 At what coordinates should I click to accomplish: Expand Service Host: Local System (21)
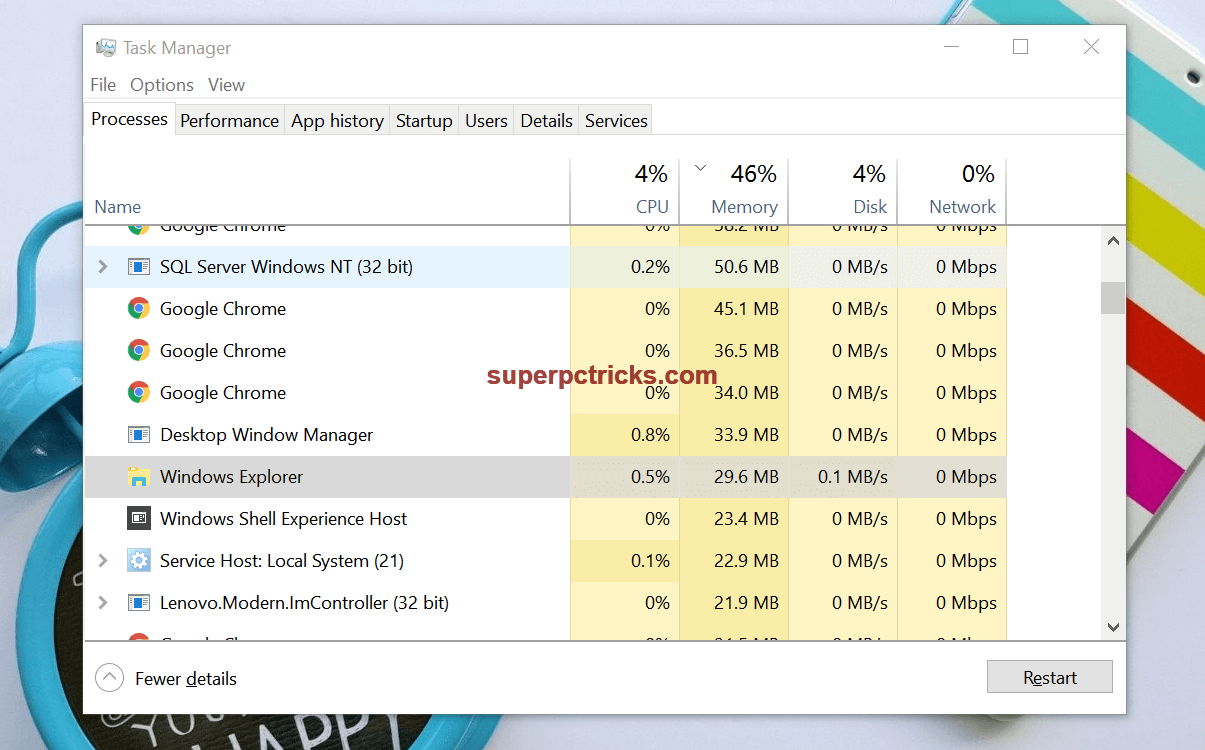pos(103,560)
